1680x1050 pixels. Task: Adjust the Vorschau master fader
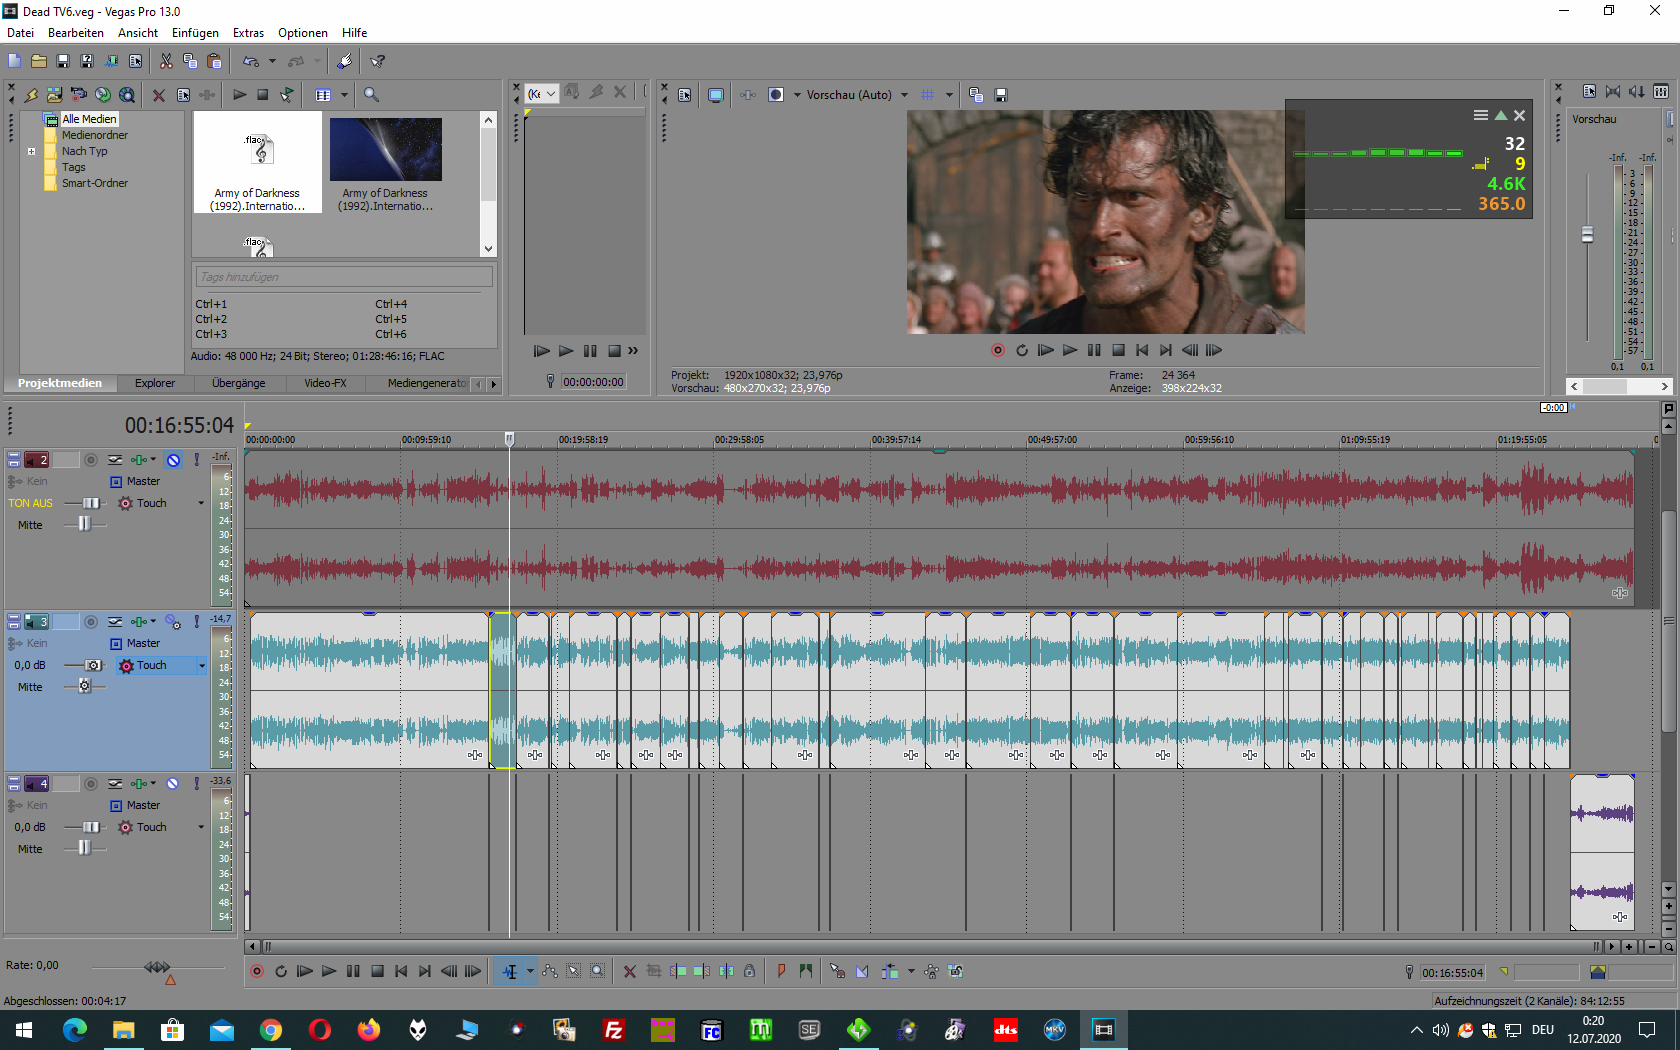pos(1587,235)
